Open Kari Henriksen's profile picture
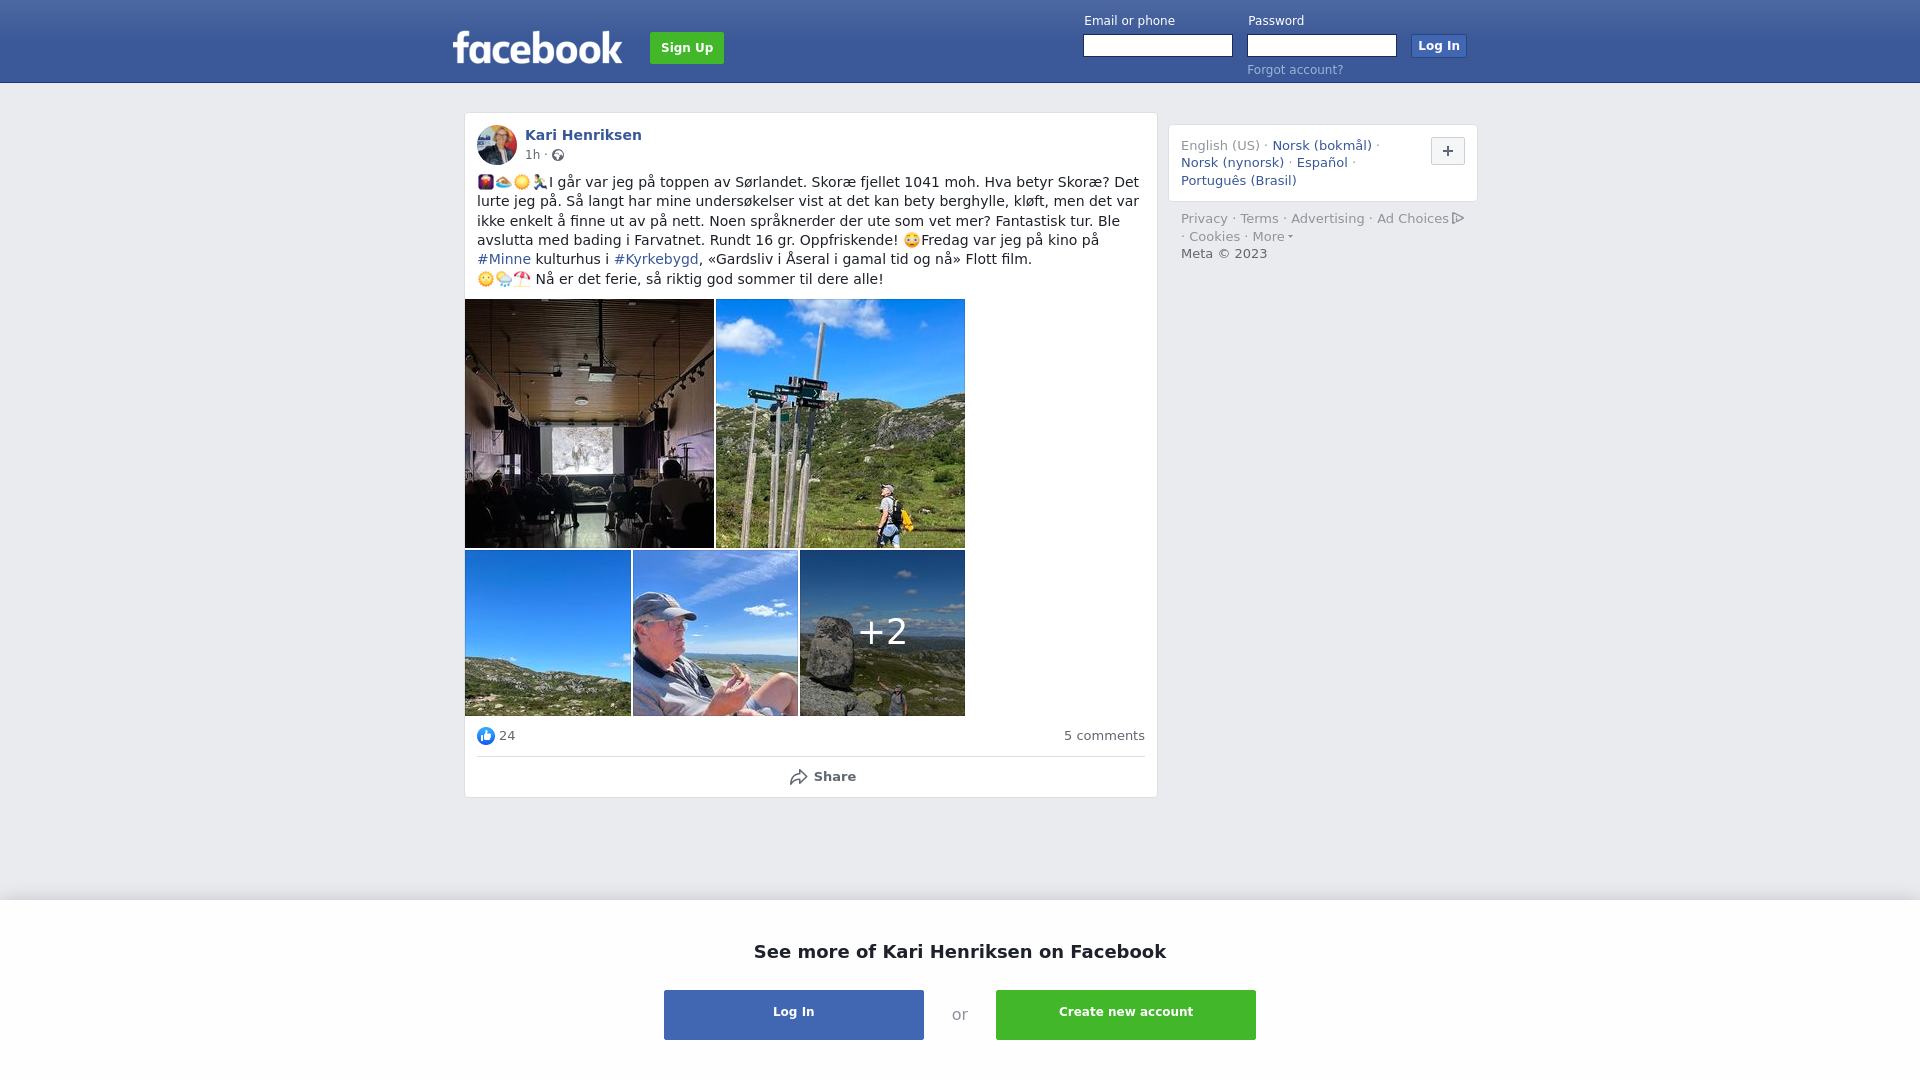 pos(497,145)
